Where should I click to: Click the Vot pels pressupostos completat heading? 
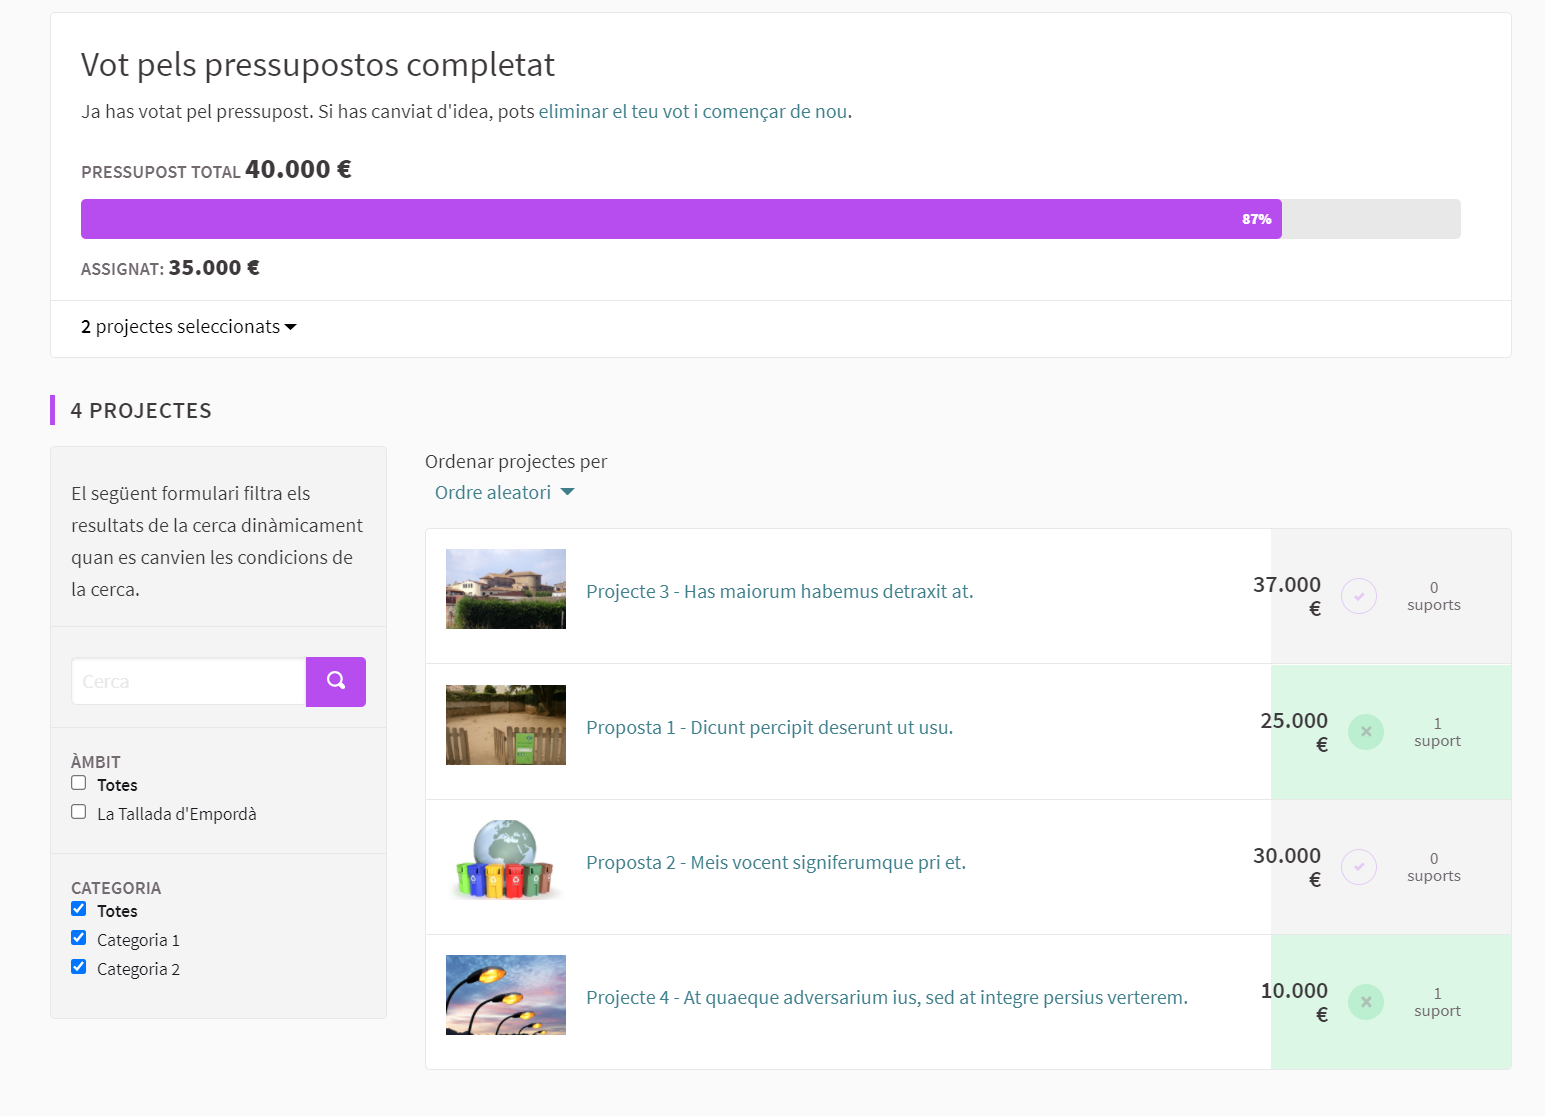tap(318, 65)
